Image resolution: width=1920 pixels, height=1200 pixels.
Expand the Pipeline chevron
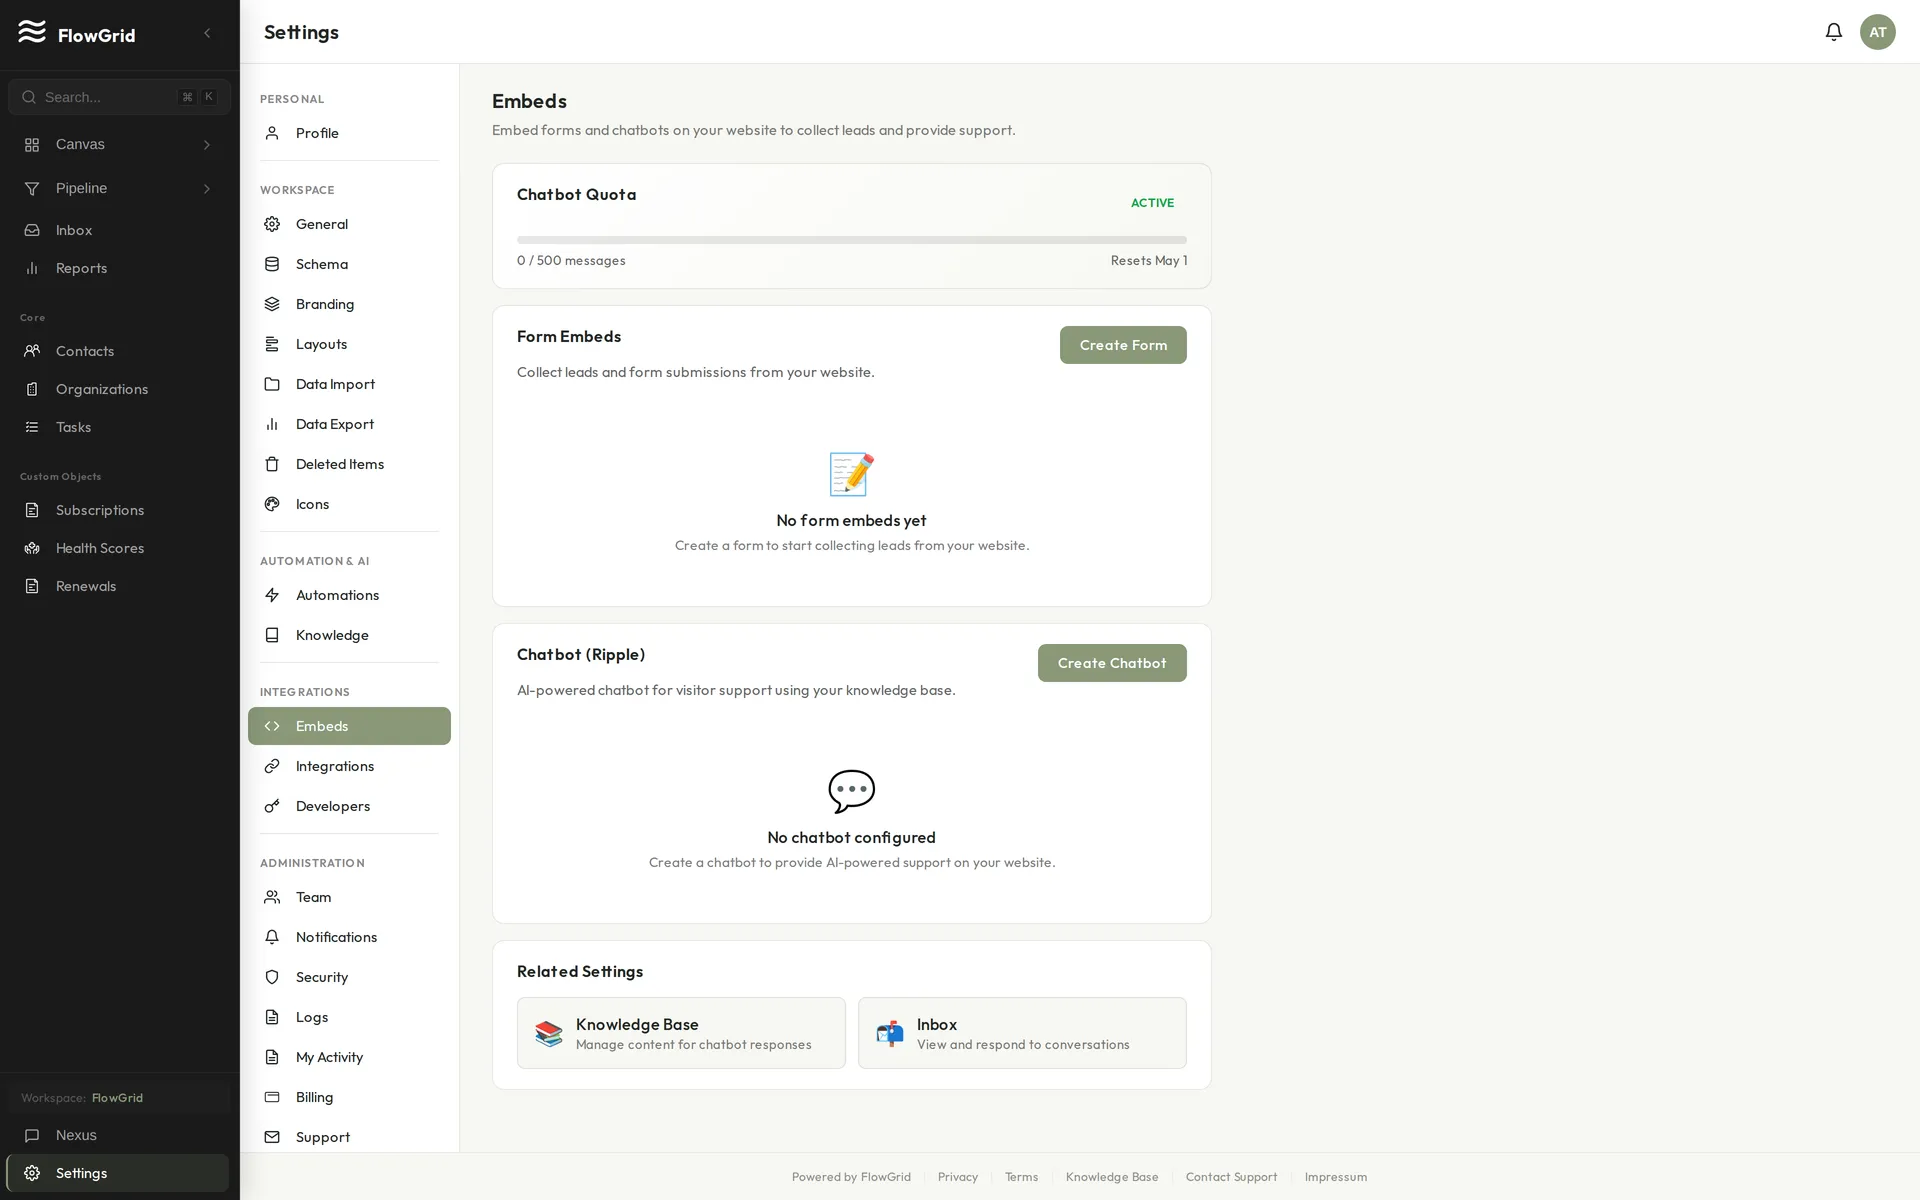pos(207,189)
